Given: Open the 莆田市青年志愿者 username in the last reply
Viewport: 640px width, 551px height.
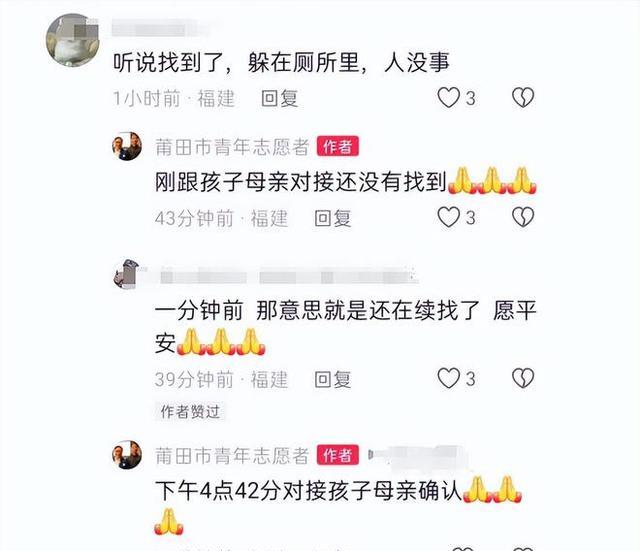Looking at the screenshot, I should click(x=232, y=455).
